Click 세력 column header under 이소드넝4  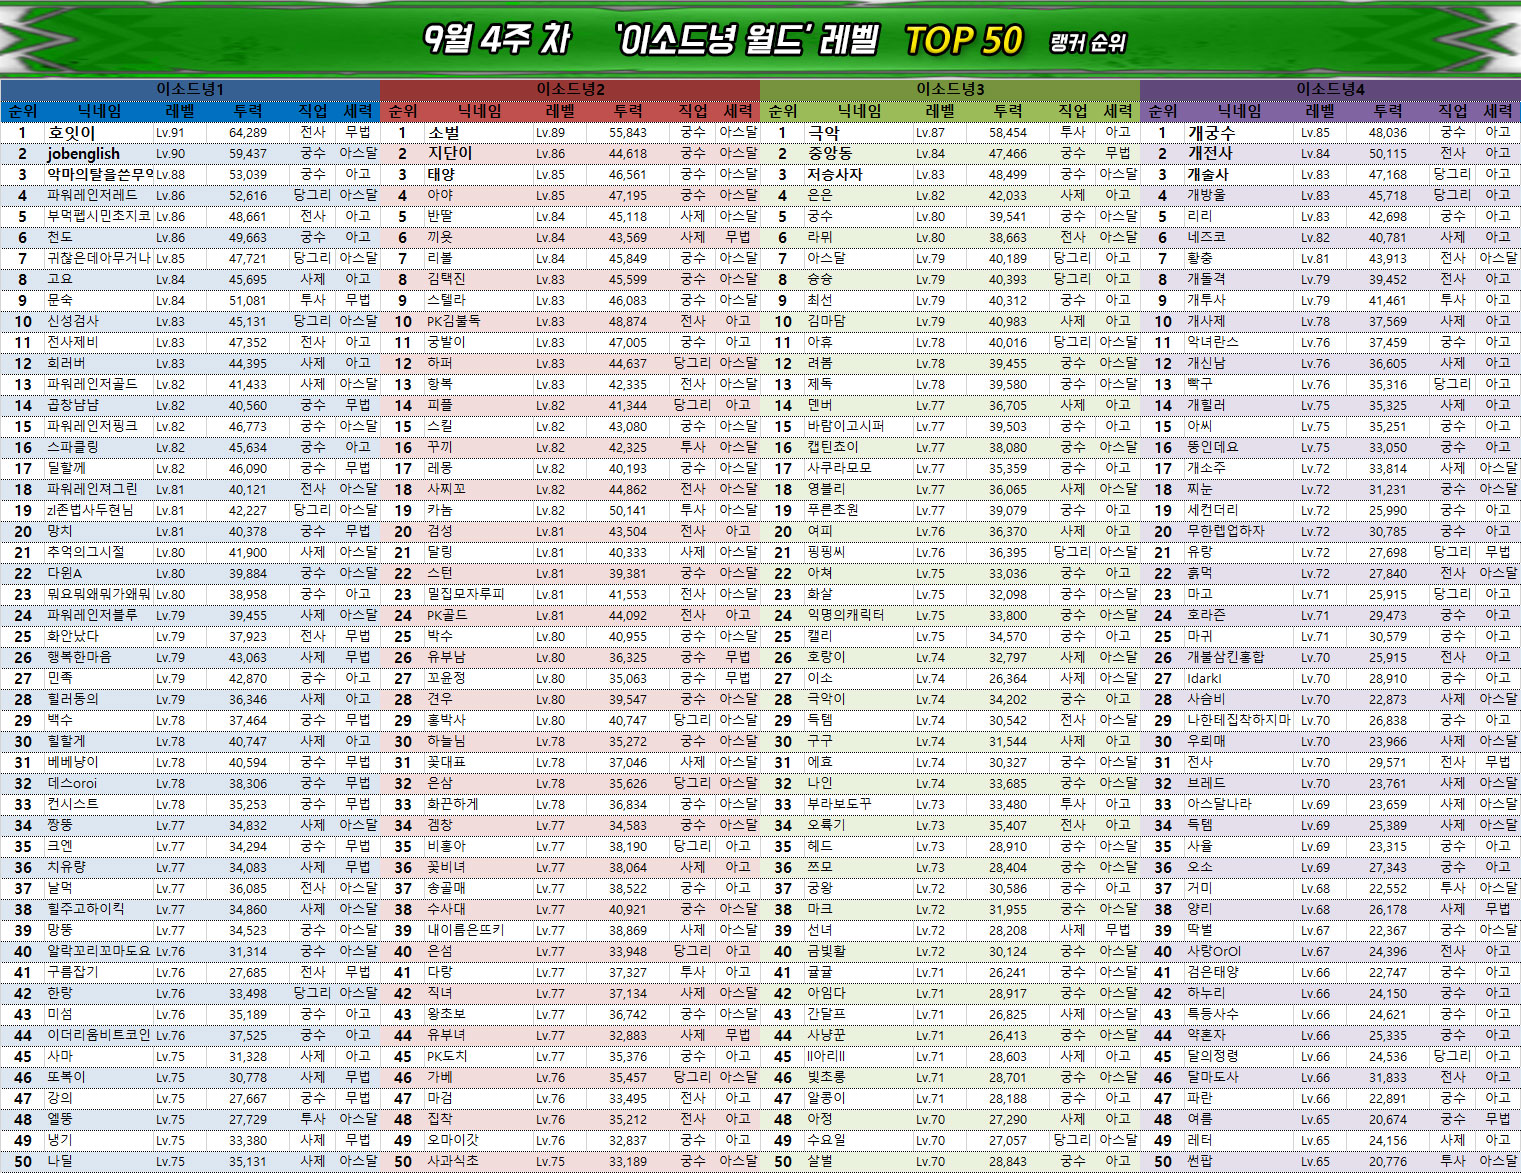pyautogui.click(x=1497, y=111)
